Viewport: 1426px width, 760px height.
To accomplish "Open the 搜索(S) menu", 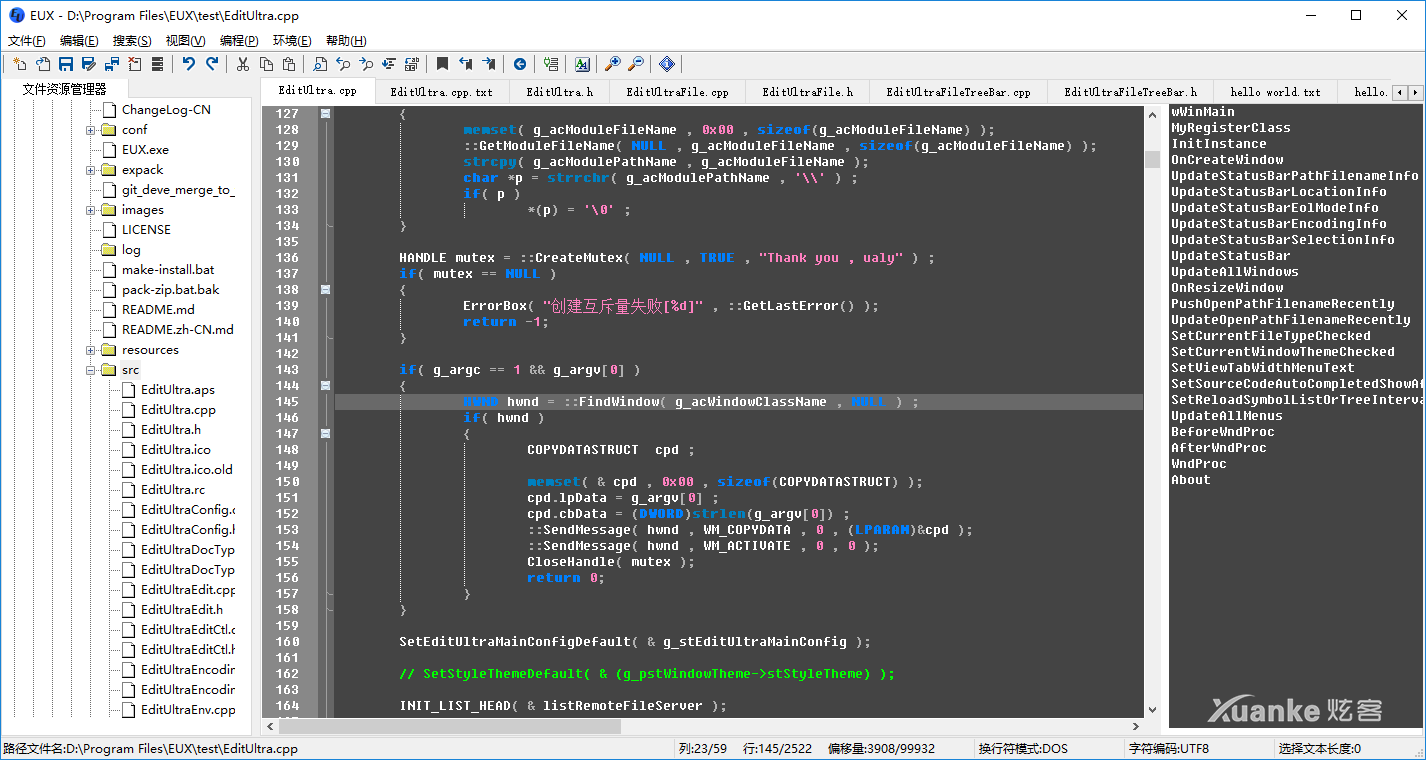I will [x=132, y=41].
